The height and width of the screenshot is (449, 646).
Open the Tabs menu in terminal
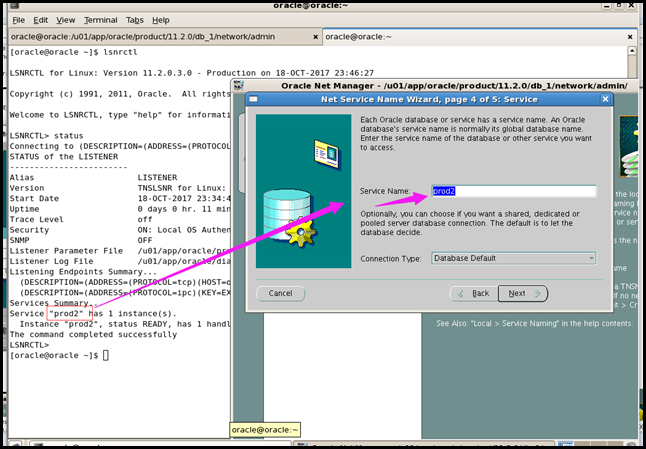135,20
